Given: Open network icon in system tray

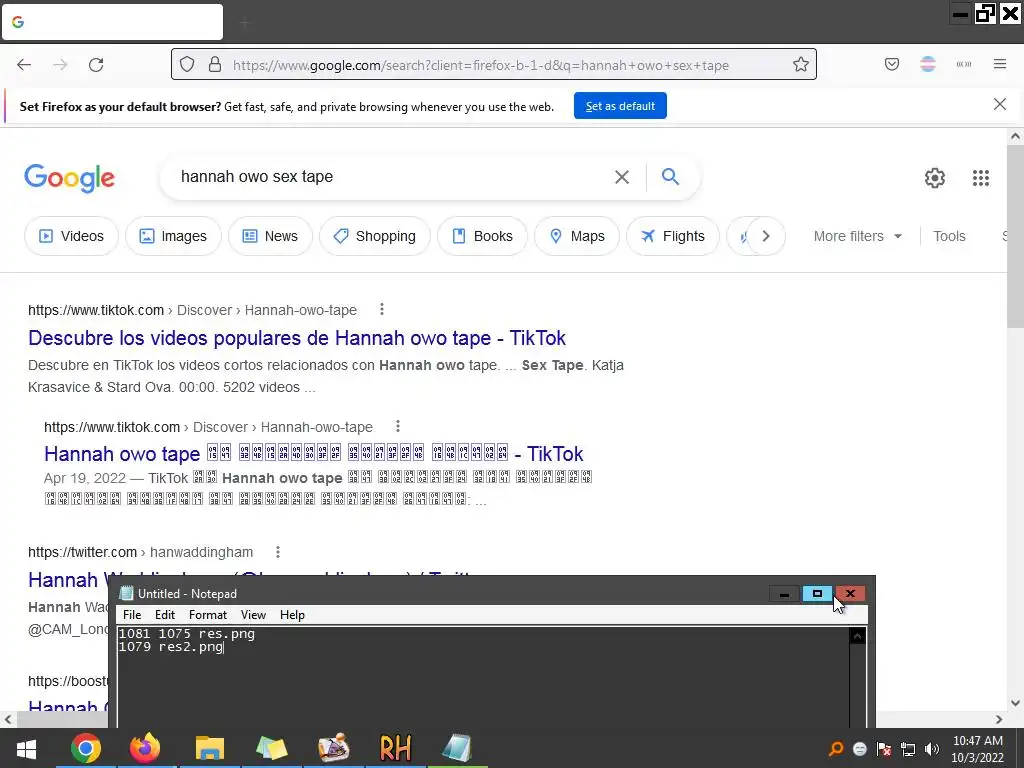Looking at the screenshot, I should coord(908,749).
